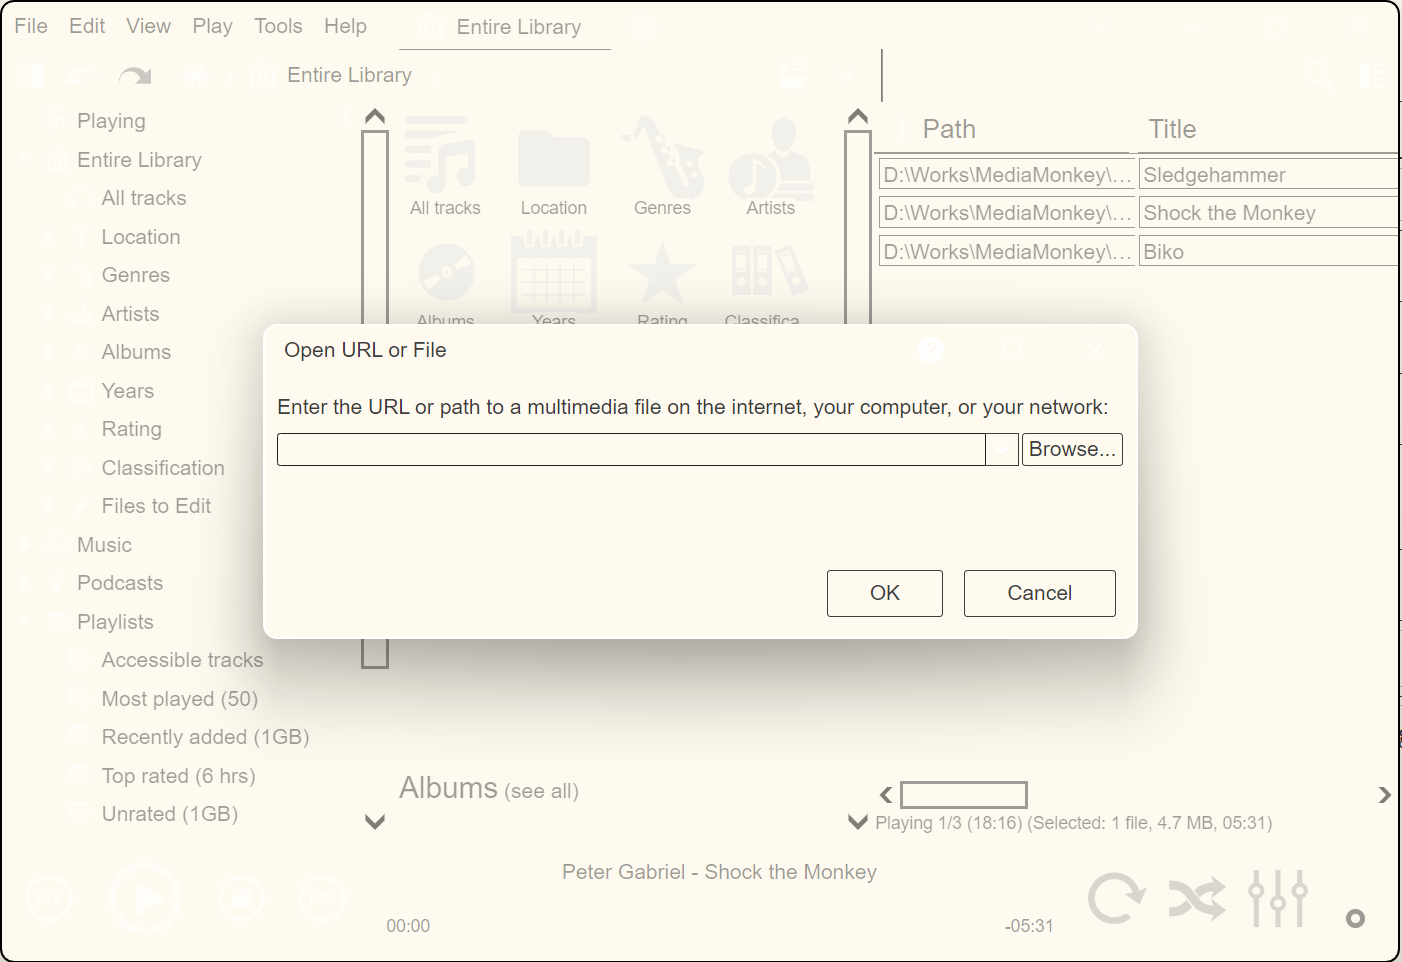Toggle the repeat playback icon

1115,898
